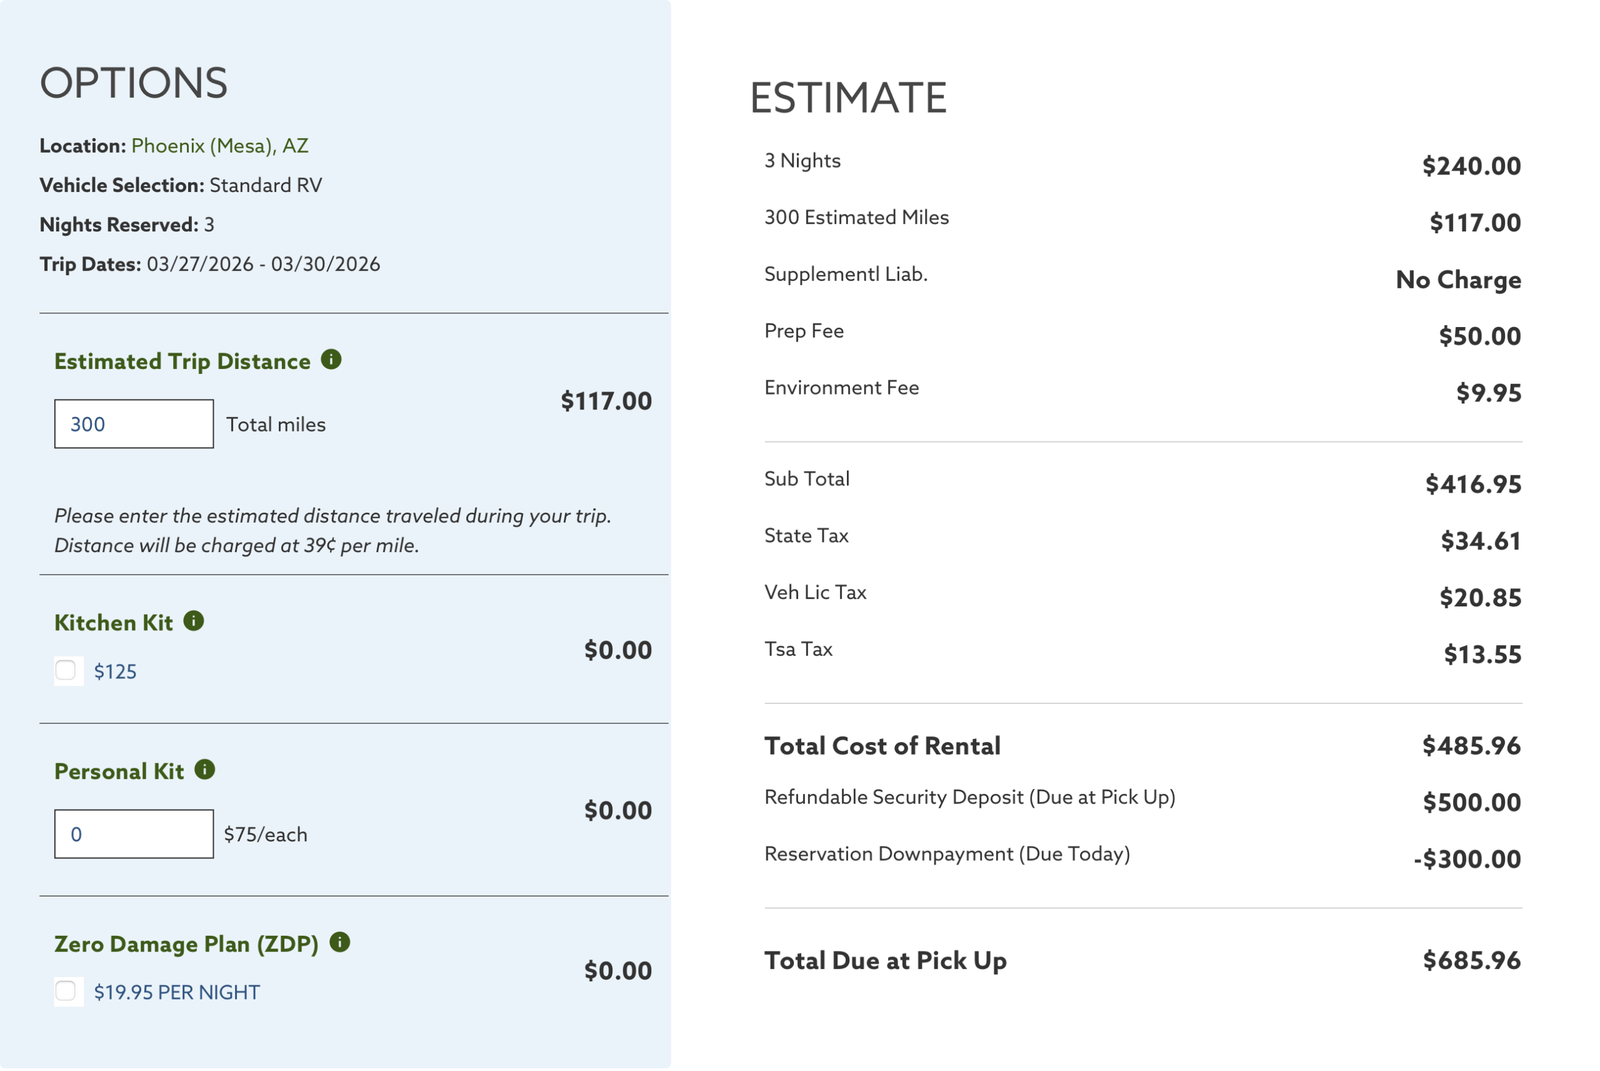
Task: Click the Zero Damage Plan info icon
Action: (x=340, y=942)
